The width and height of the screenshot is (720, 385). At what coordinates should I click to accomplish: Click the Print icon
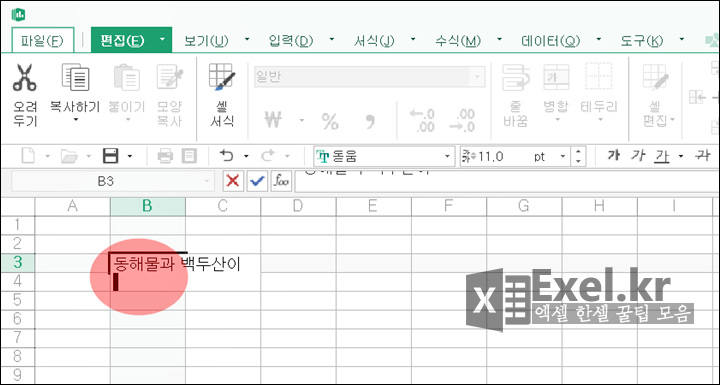(165, 156)
